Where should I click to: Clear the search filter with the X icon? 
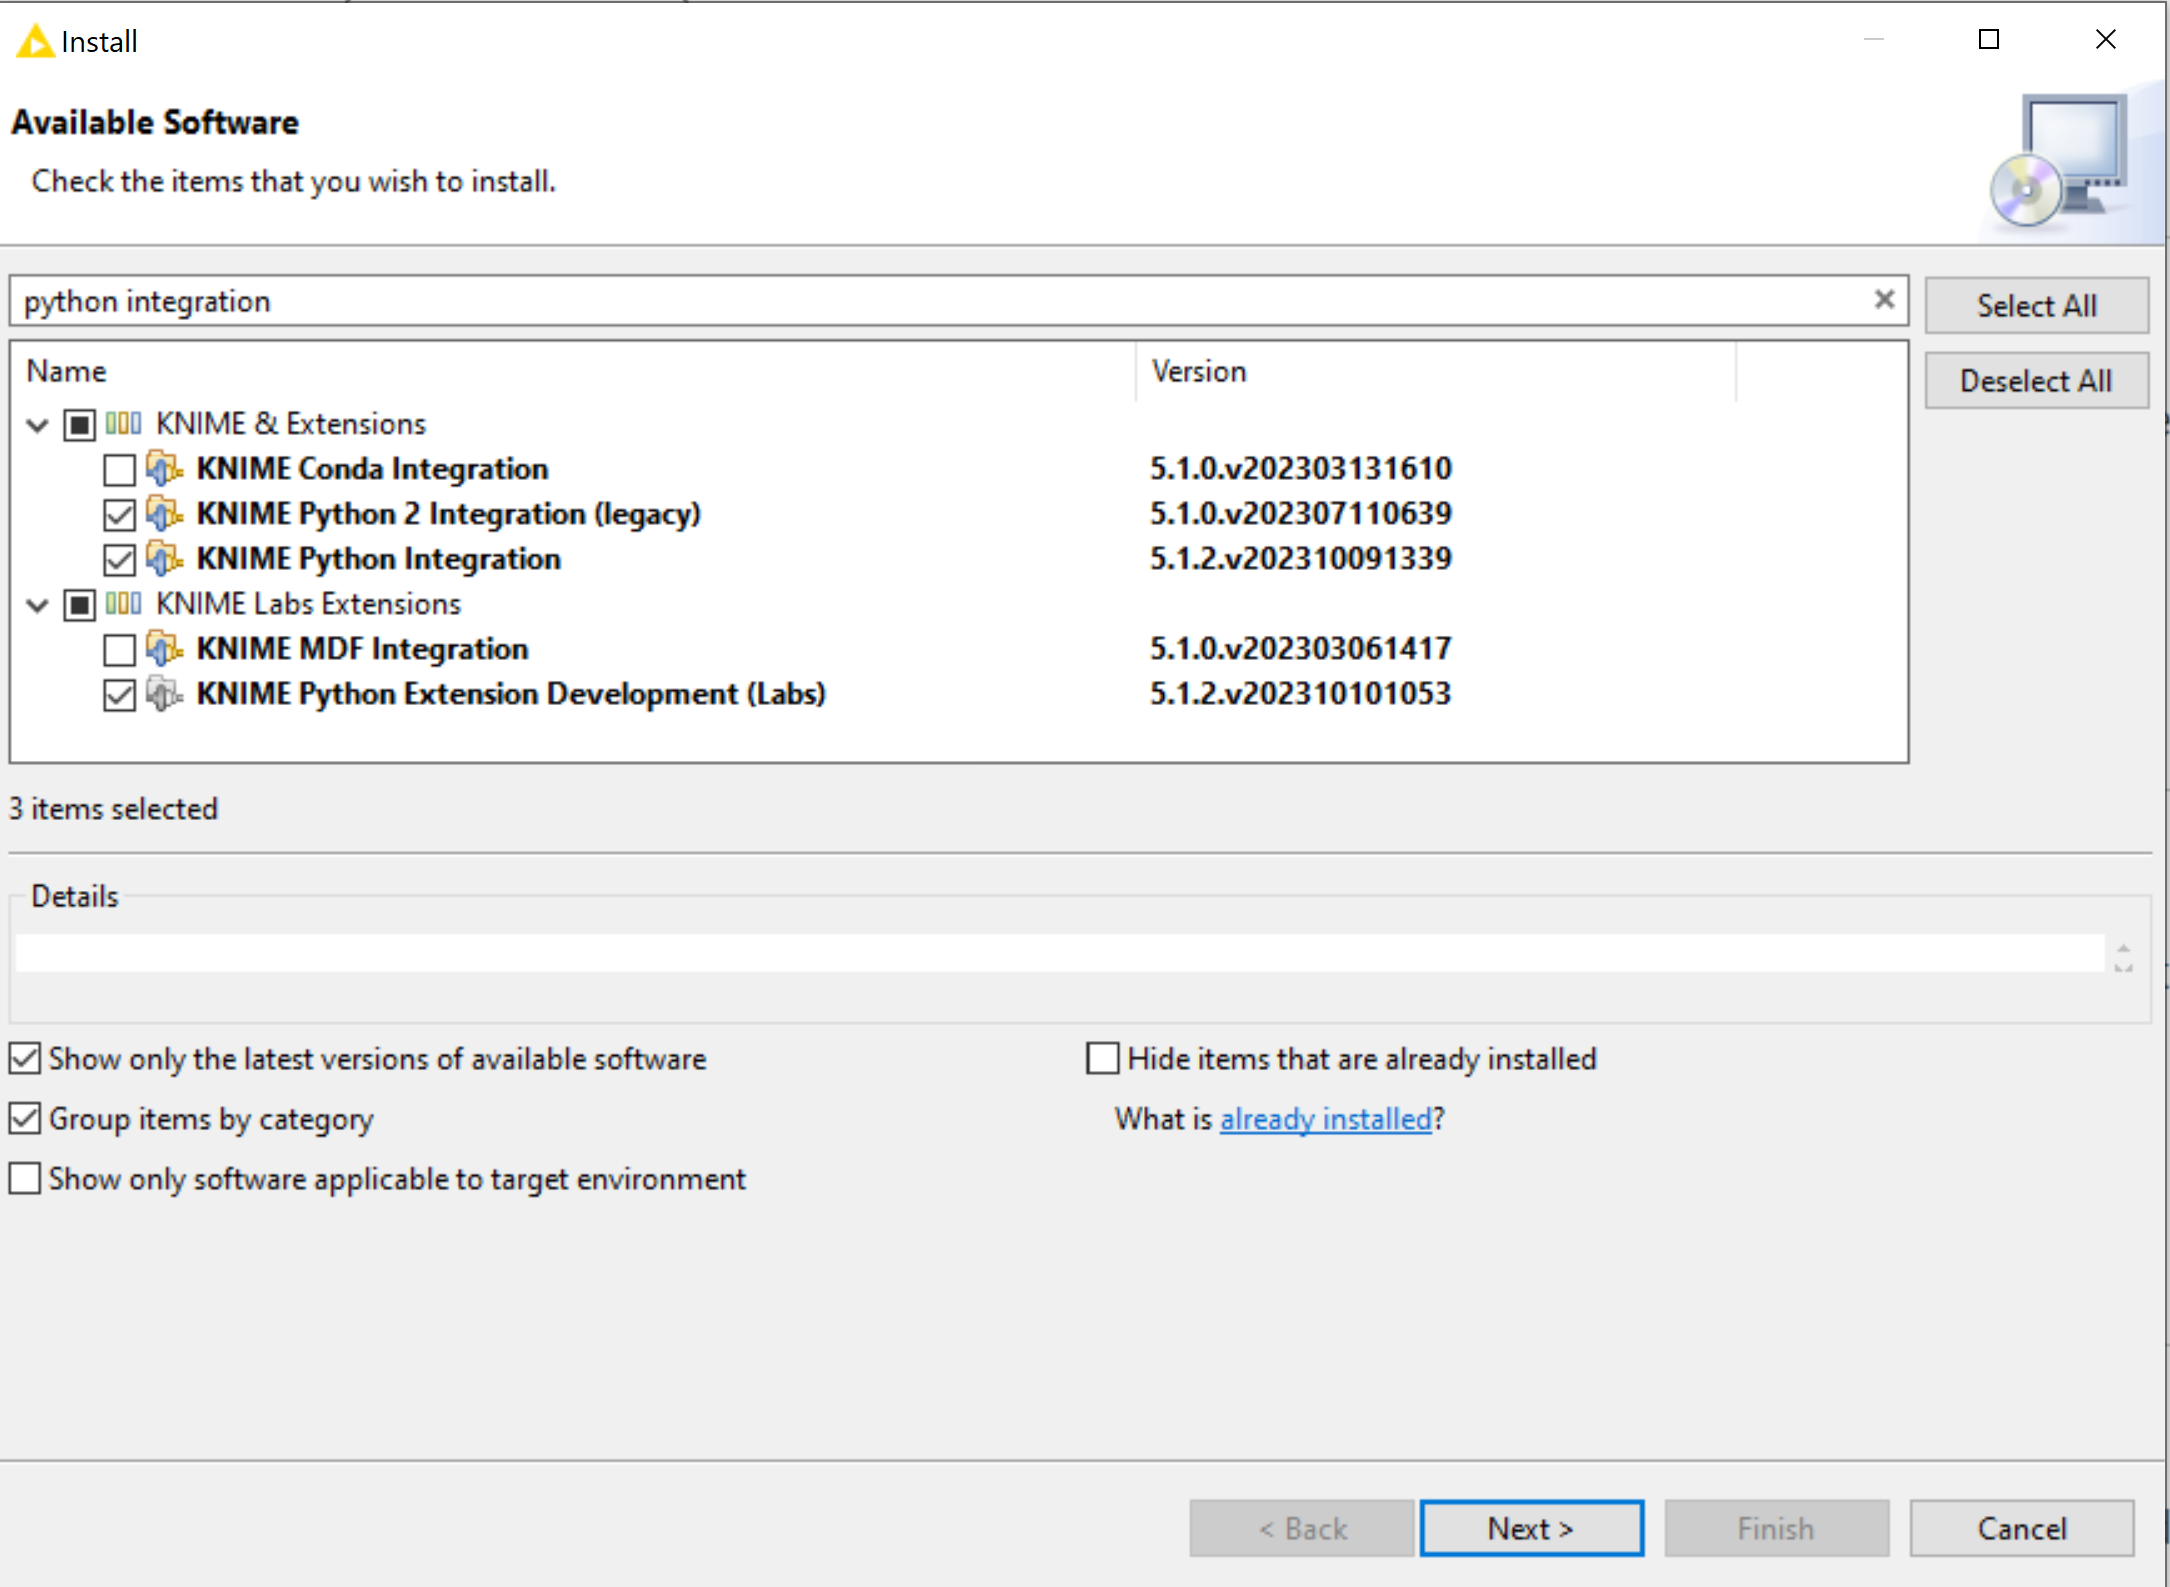[1884, 299]
